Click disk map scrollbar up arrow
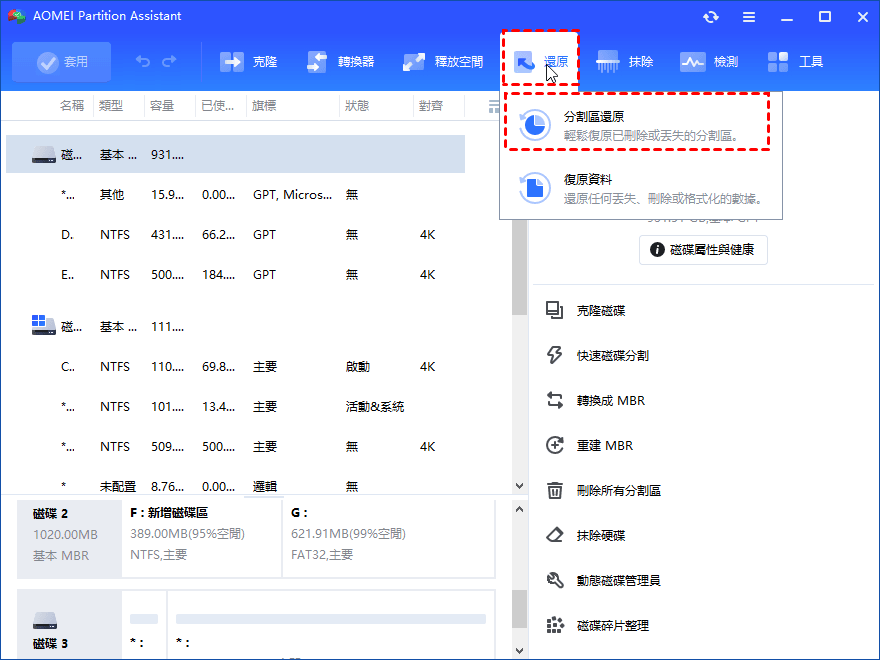Screen dimensions: 880x660 (519, 509)
